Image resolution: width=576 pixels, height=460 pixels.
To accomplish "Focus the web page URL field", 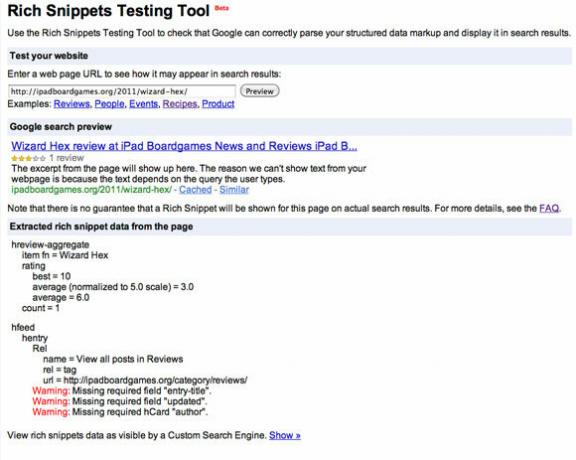I will (122, 91).
